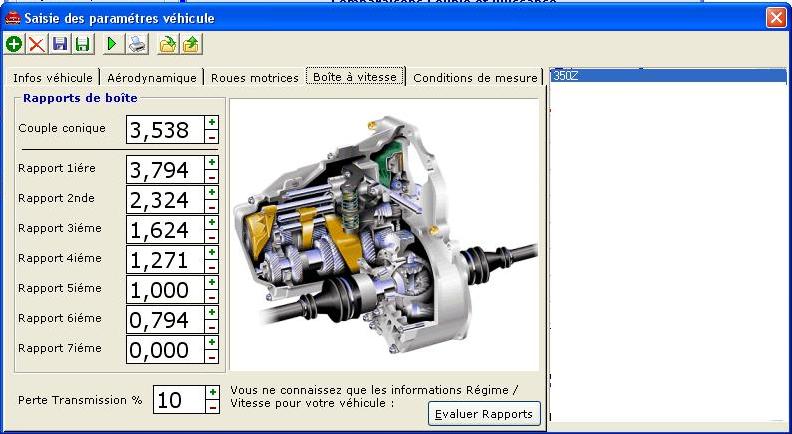Switch to the Infos véhicule tab
This screenshot has height=434, width=792.
[x=53, y=77]
